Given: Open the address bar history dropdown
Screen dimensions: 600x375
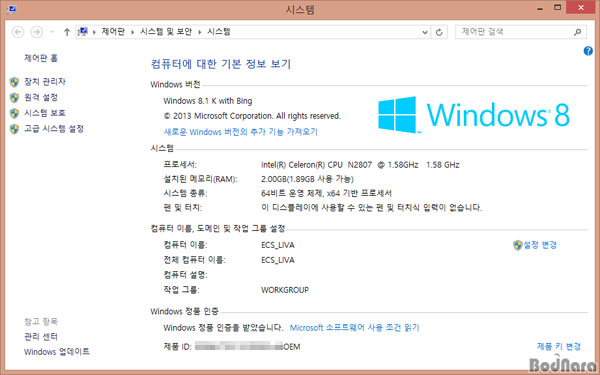Looking at the screenshot, I should [425, 32].
